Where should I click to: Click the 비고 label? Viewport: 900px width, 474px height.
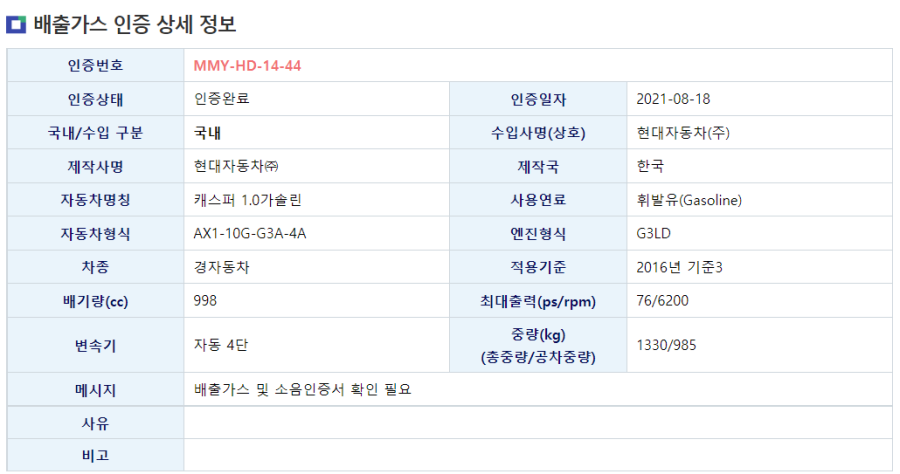(95, 456)
